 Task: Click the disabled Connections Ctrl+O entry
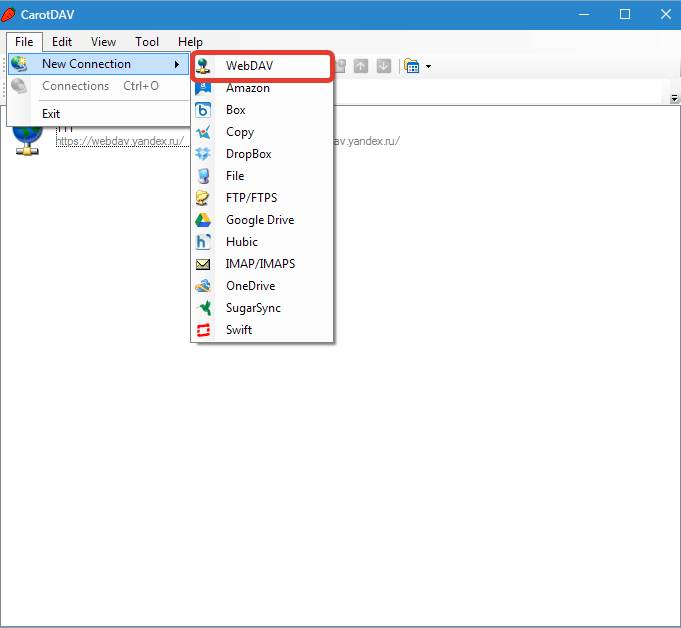coord(99,86)
